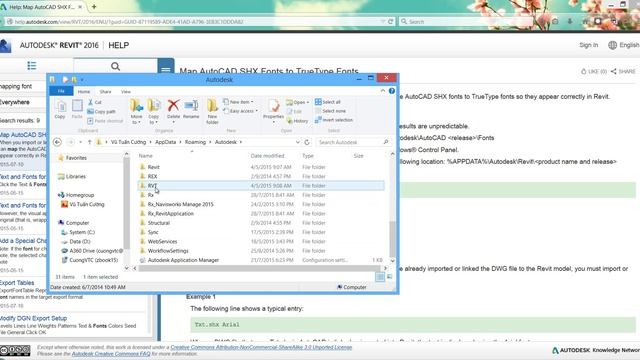This screenshot has width=640, height=360.
Task: Go up one folder level in Explorer
Action: pos(89,142)
